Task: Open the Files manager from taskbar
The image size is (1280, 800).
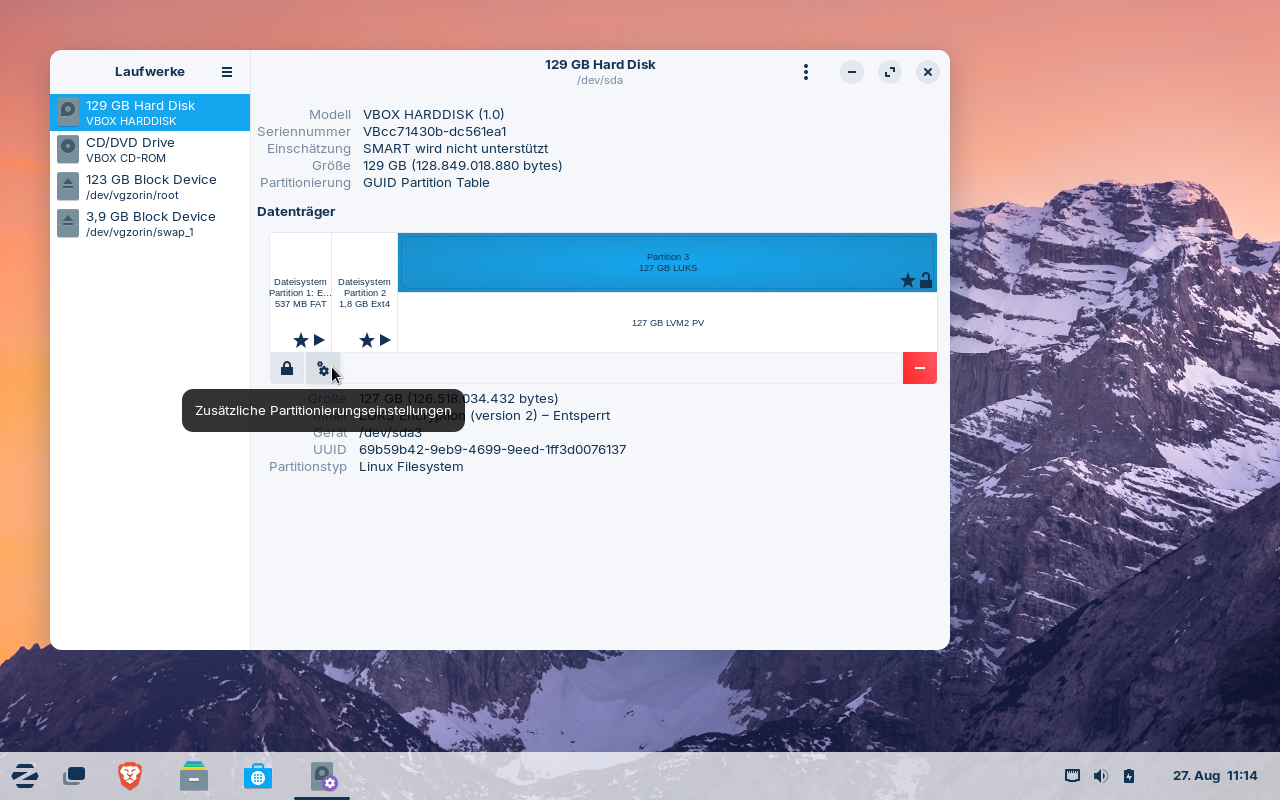Action: click(x=194, y=776)
